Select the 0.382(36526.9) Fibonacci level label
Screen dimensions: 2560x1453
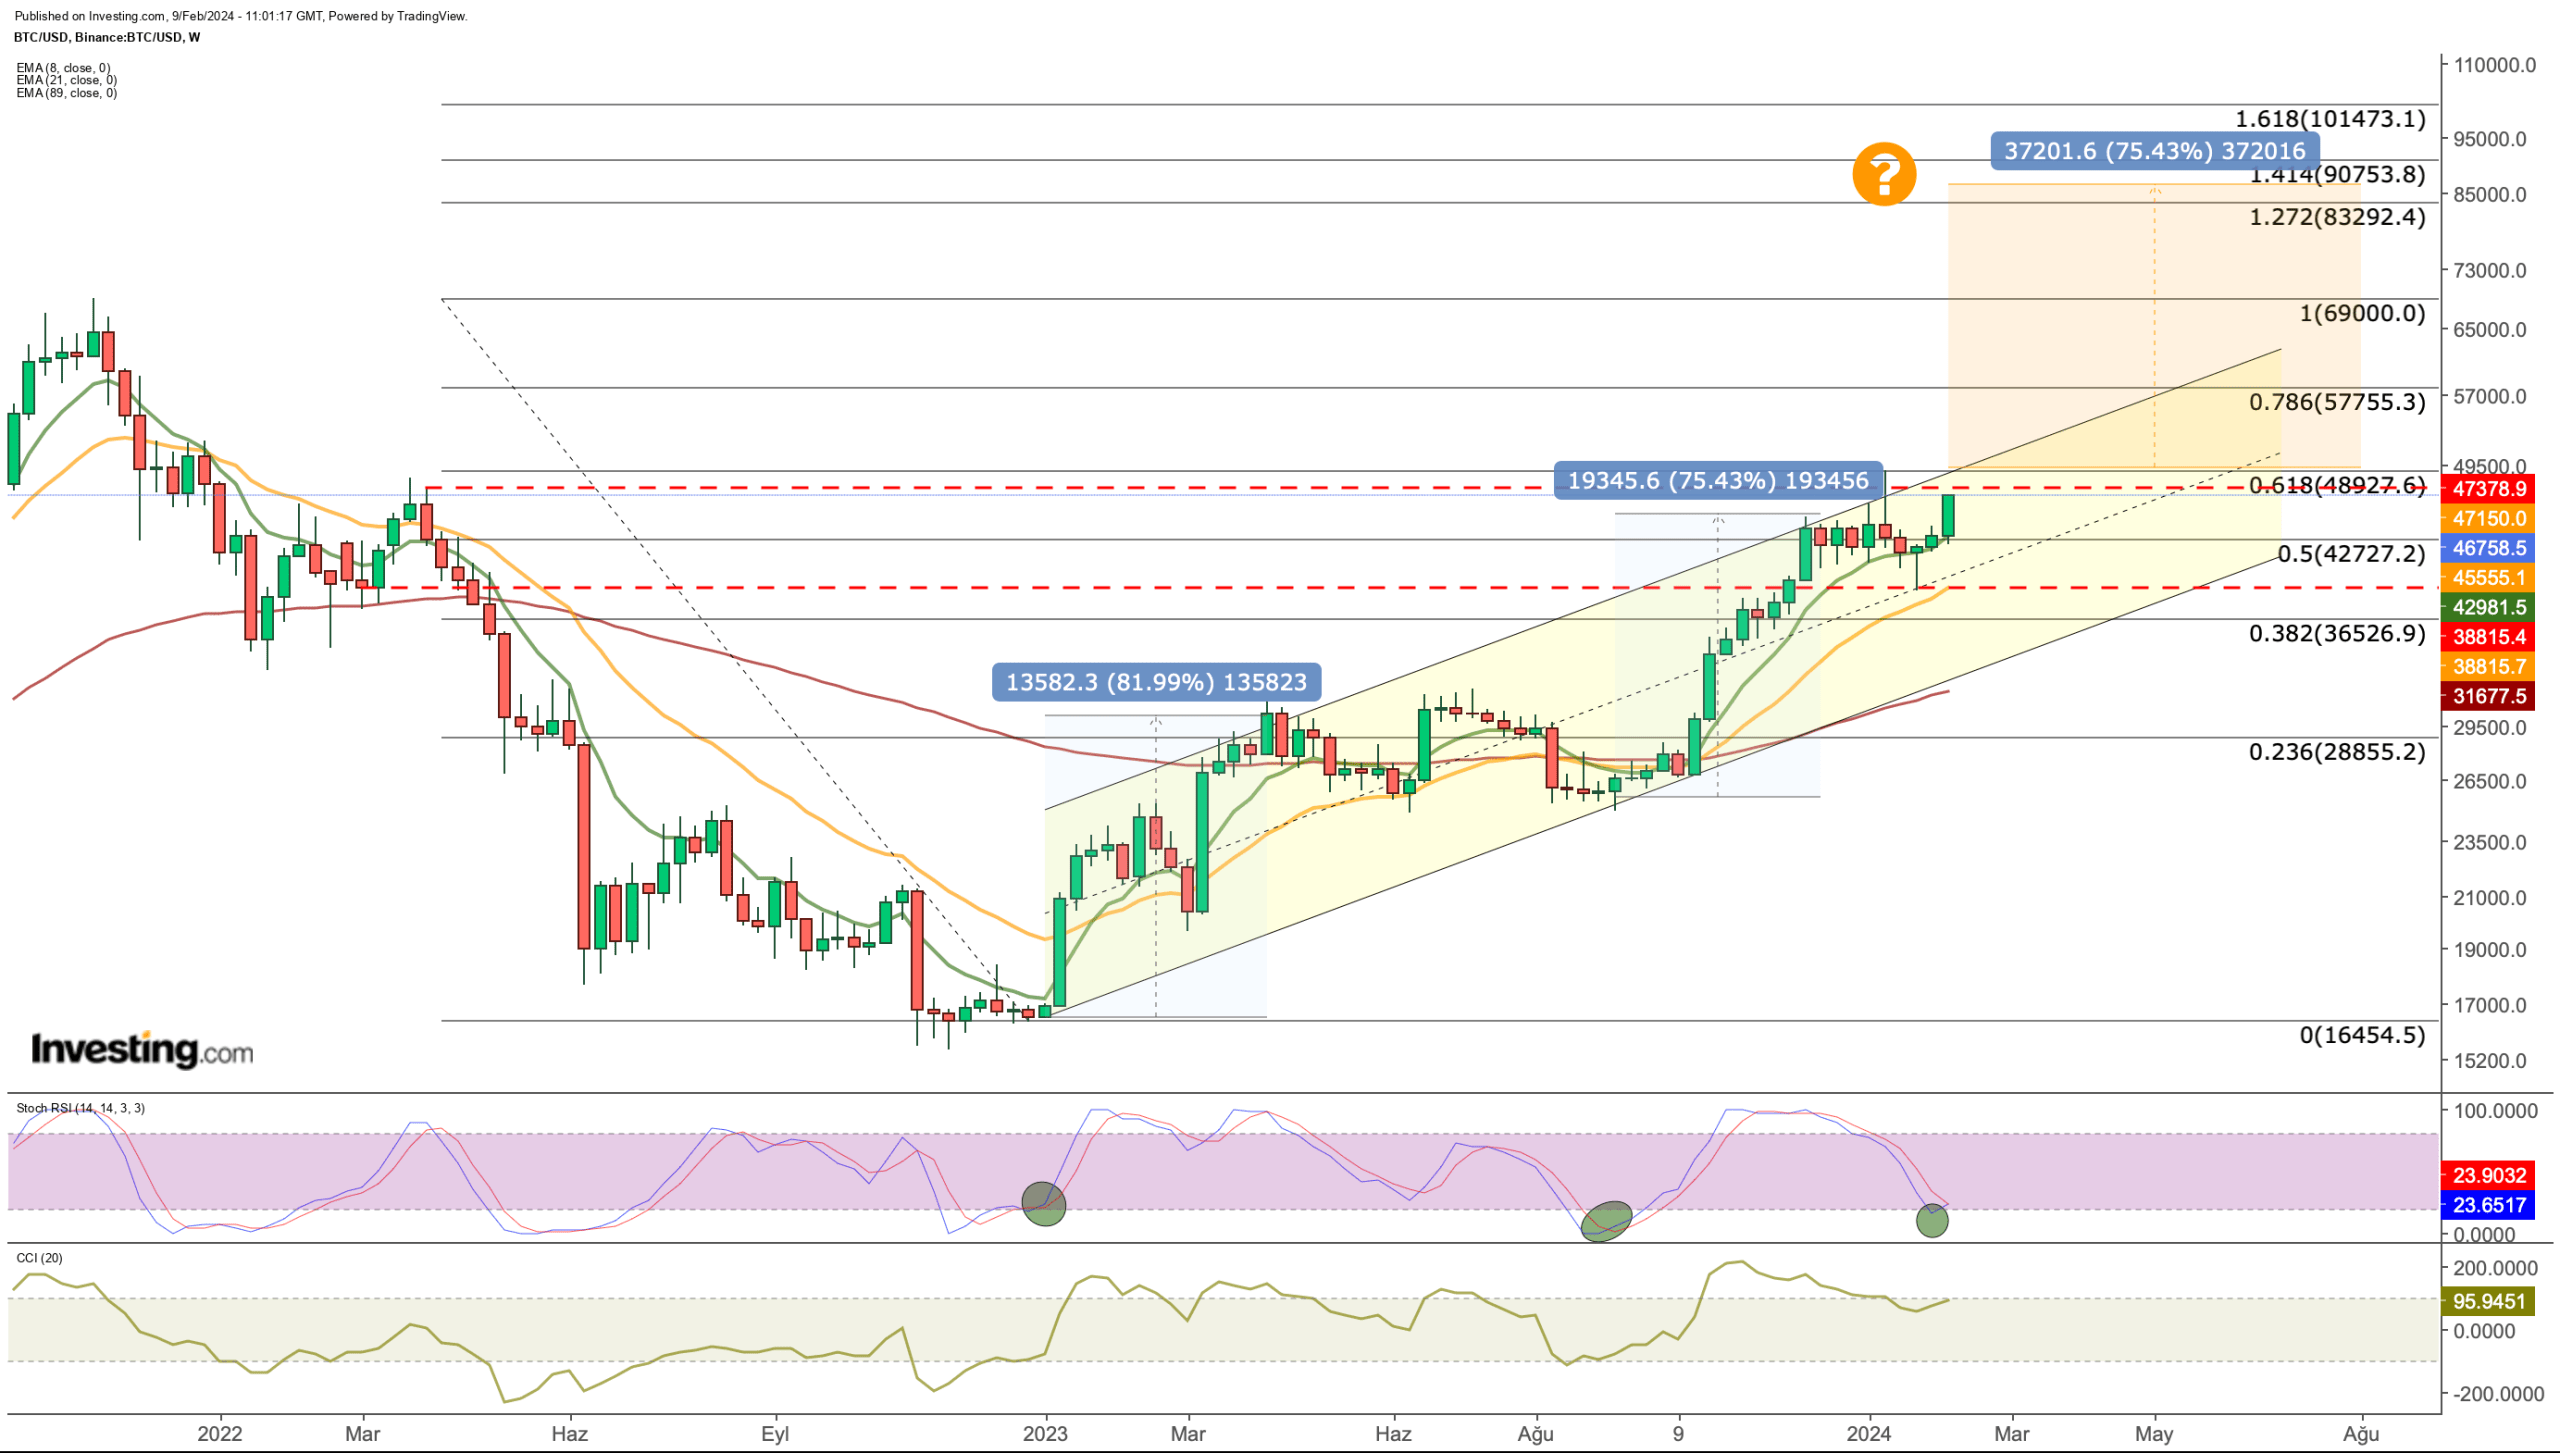(2337, 633)
